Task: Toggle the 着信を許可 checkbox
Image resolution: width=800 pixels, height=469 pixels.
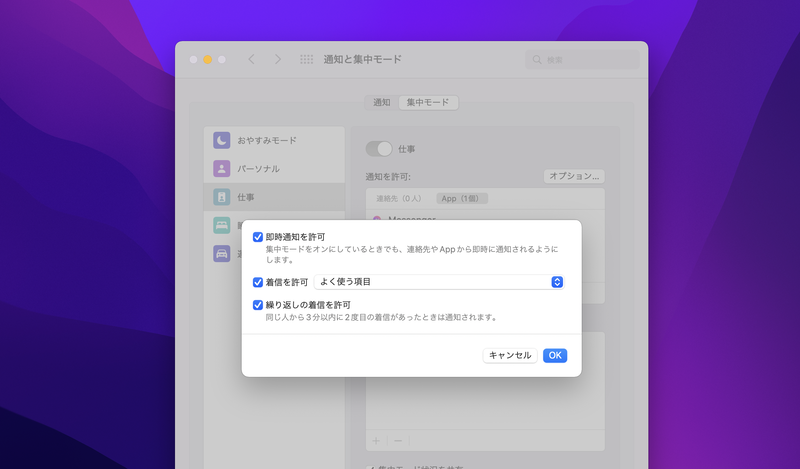Action: point(258,282)
